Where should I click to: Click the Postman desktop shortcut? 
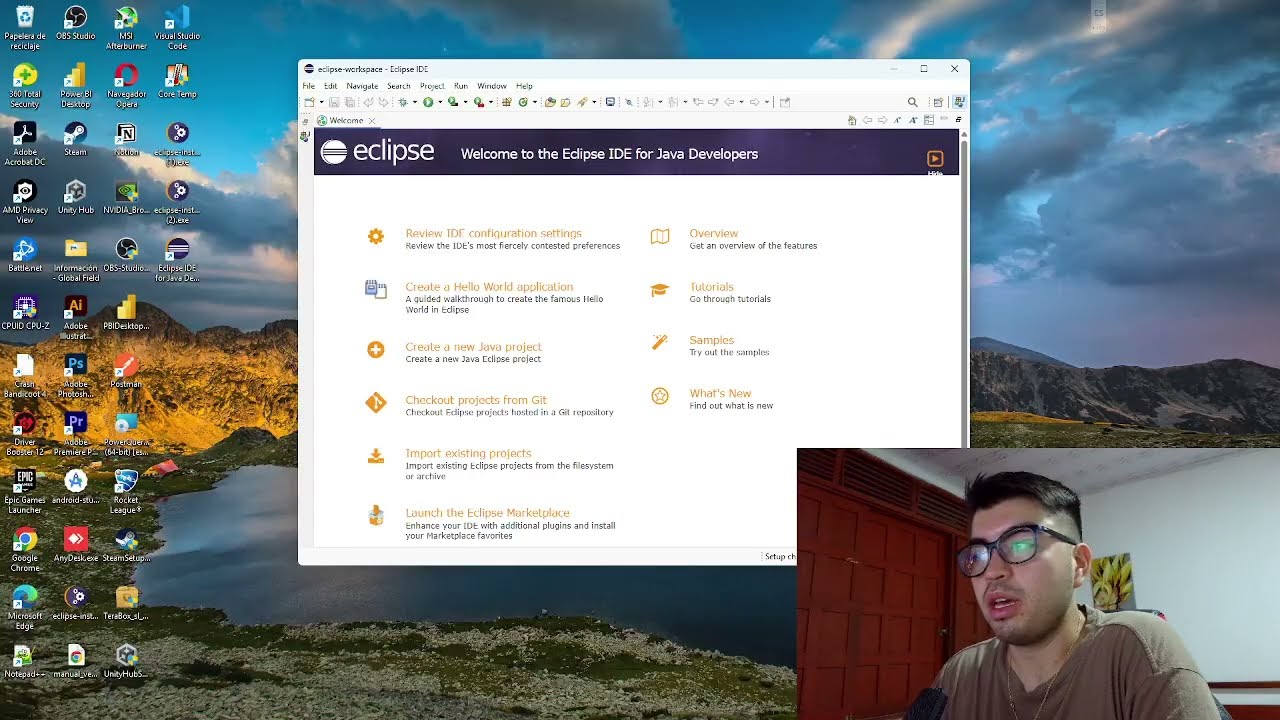pos(126,370)
